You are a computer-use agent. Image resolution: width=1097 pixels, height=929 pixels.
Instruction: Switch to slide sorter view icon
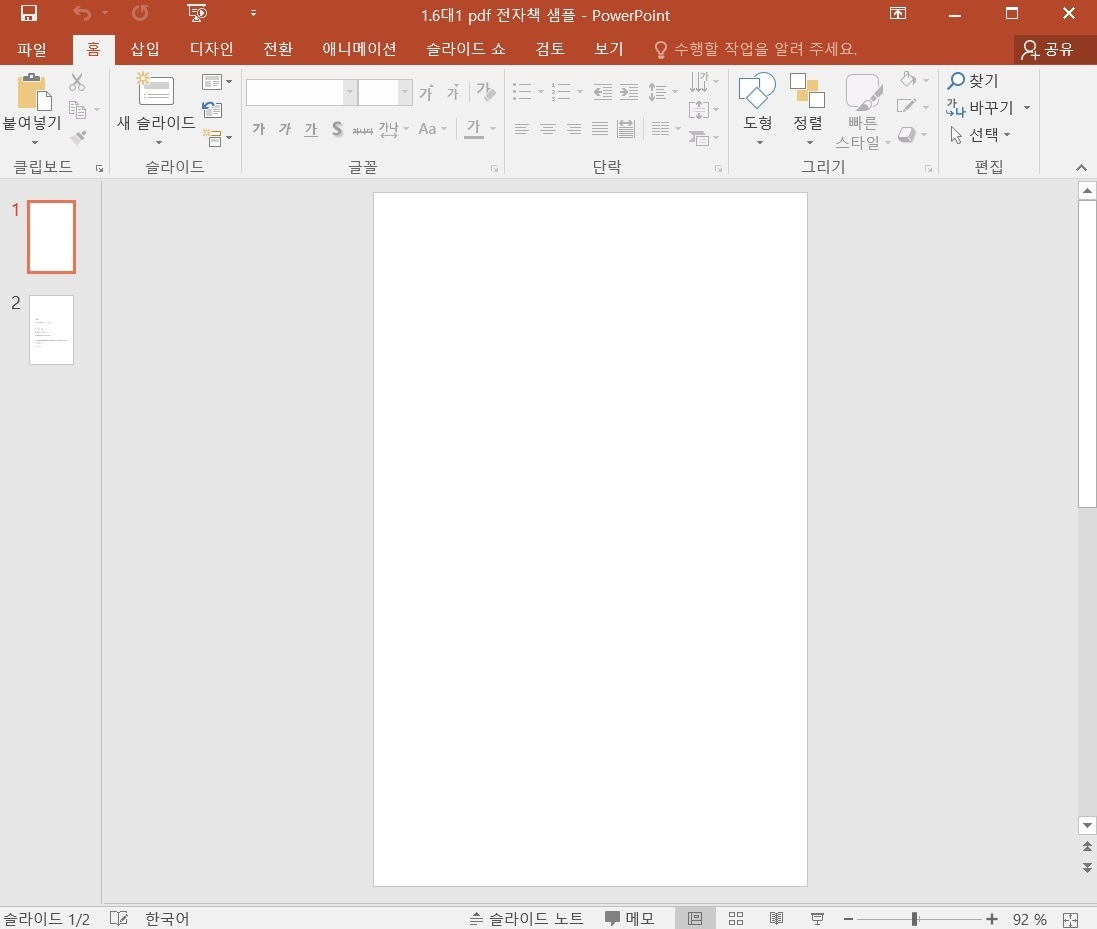tap(736, 919)
